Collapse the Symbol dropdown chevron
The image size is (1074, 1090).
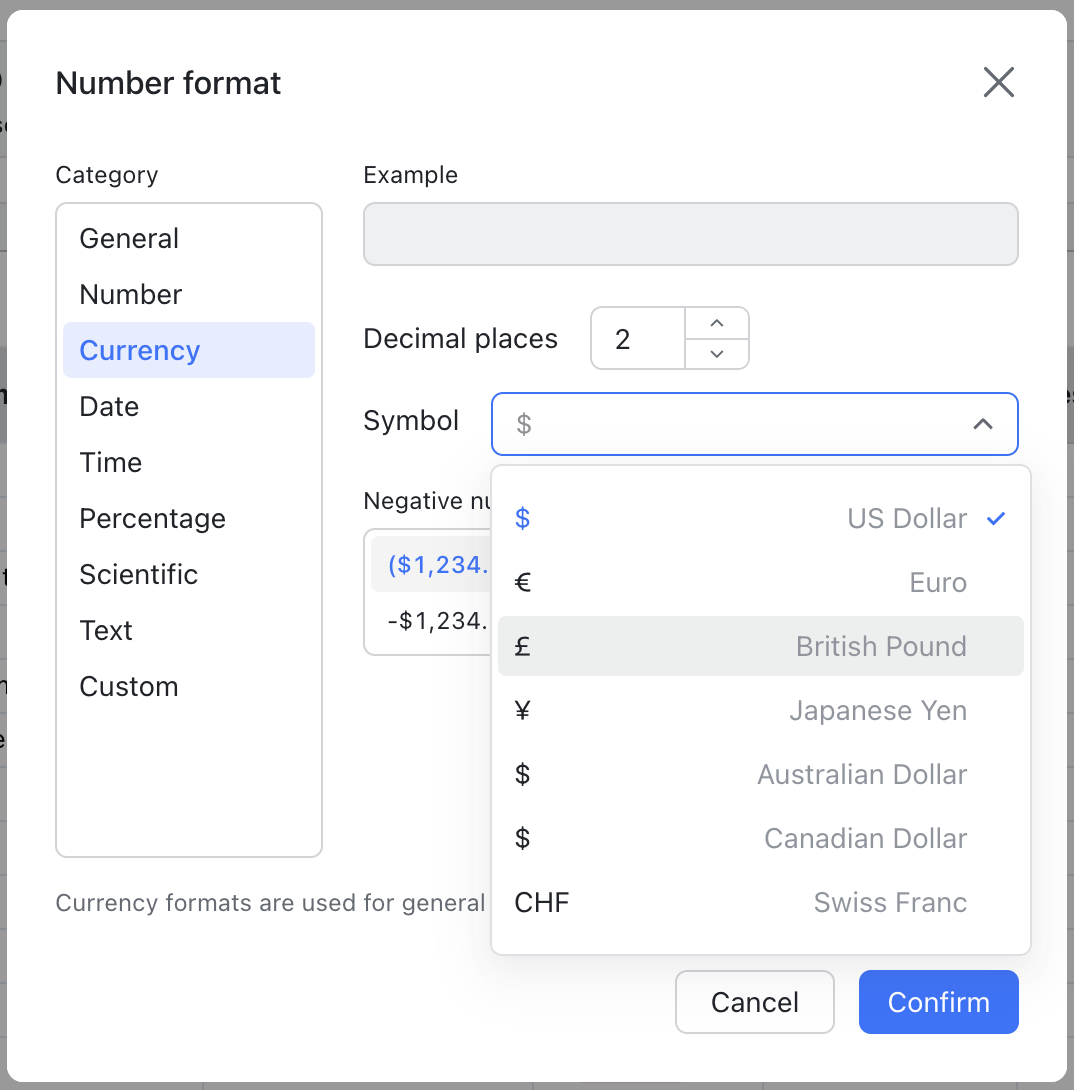(982, 424)
